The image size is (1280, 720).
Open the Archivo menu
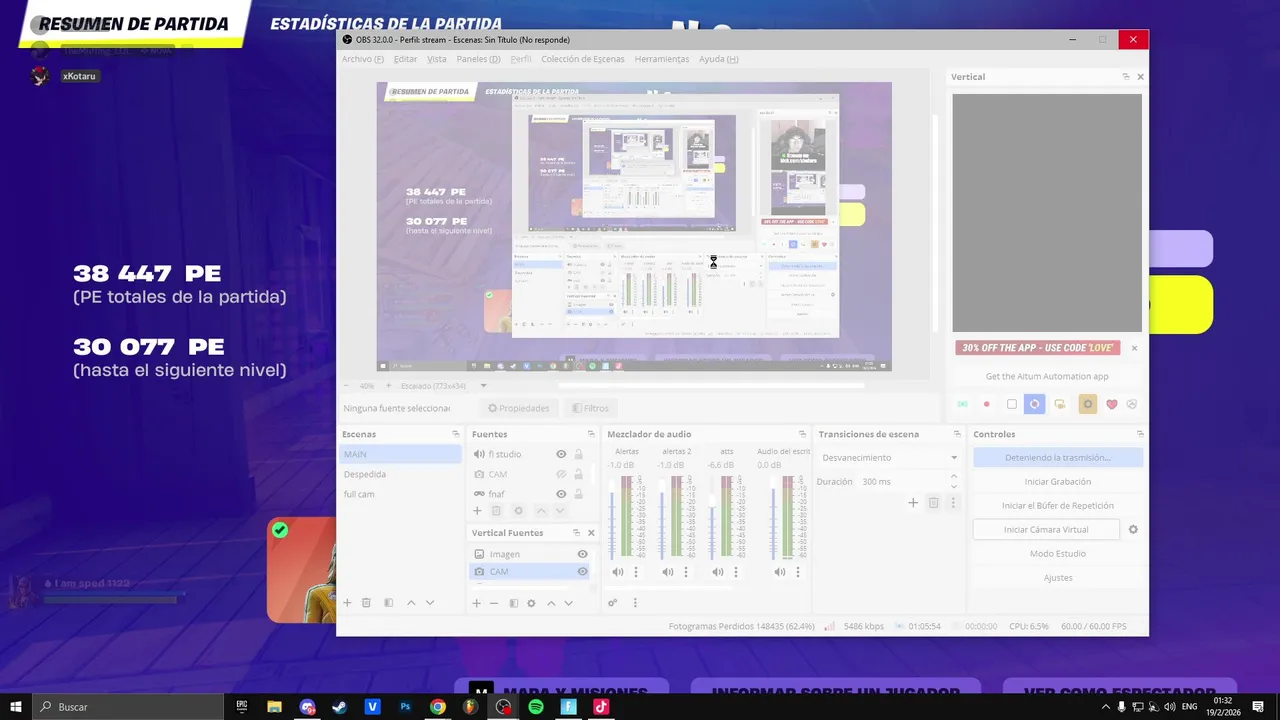(x=362, y=59)
